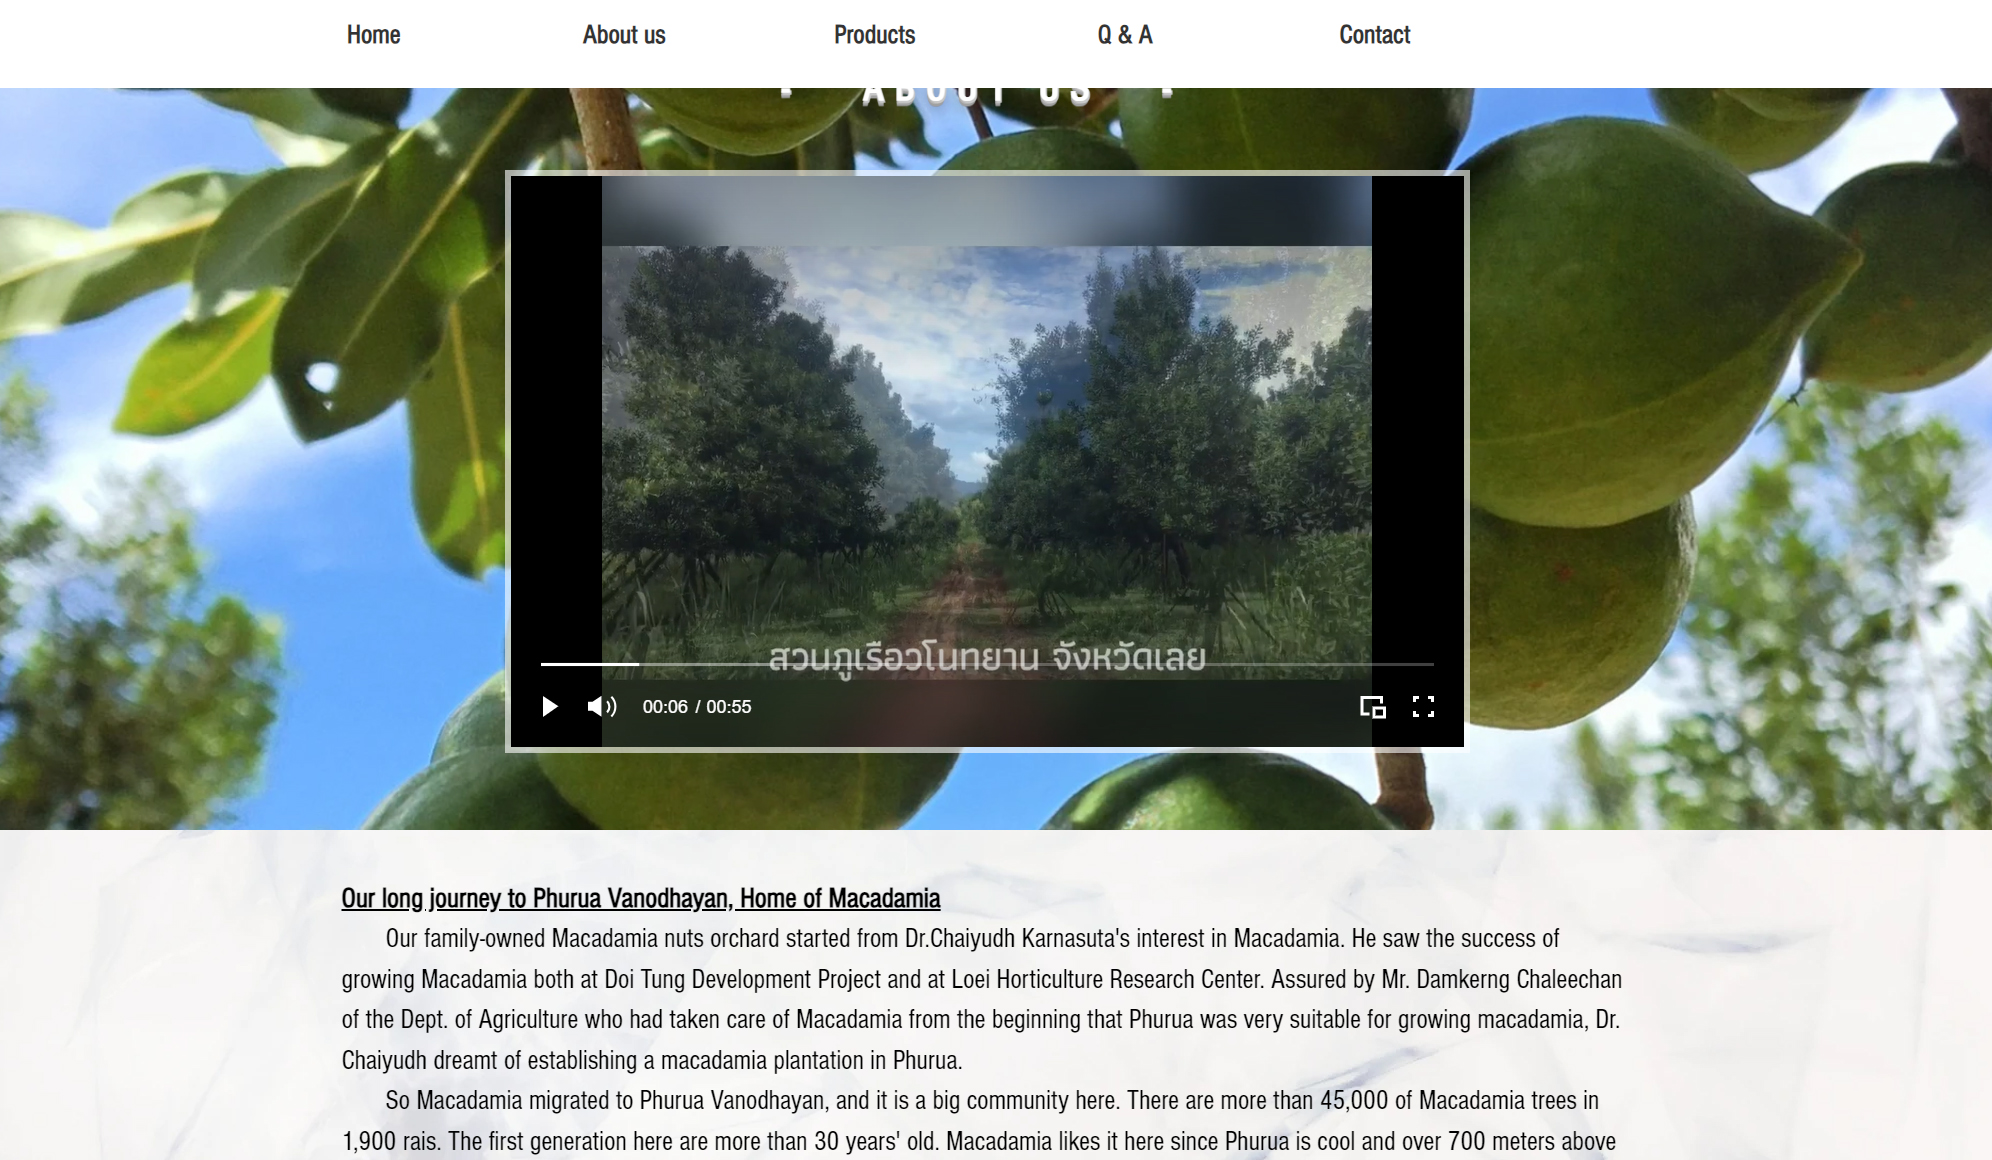Click the white played part of the seek bar
The width and height of the screenshot is (1992, 1160).
pos(588,664)
